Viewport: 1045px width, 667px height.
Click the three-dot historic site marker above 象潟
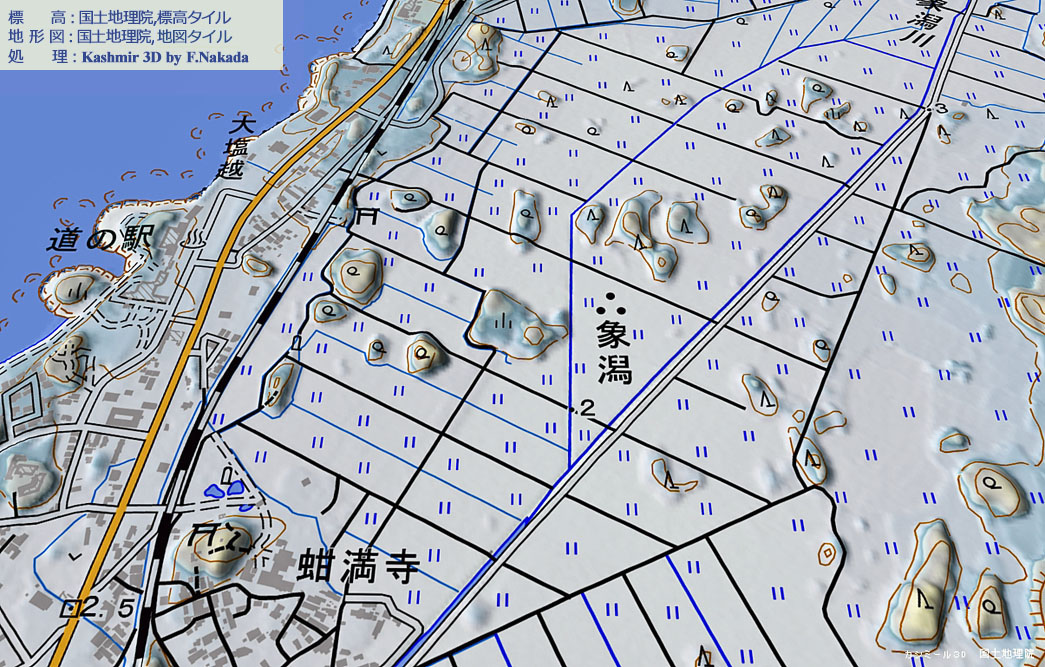tap(610, 303)
